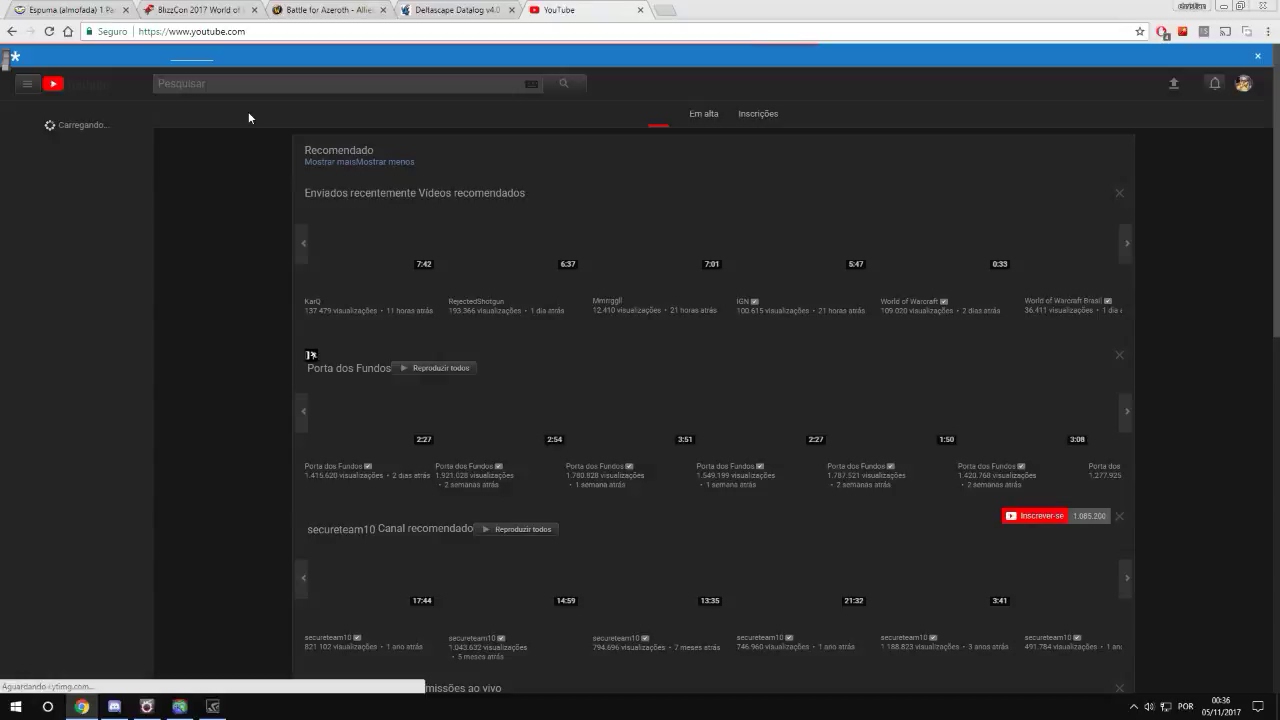Open the Windows Start menu
1280x720 pixels.
tap(16, 707)
